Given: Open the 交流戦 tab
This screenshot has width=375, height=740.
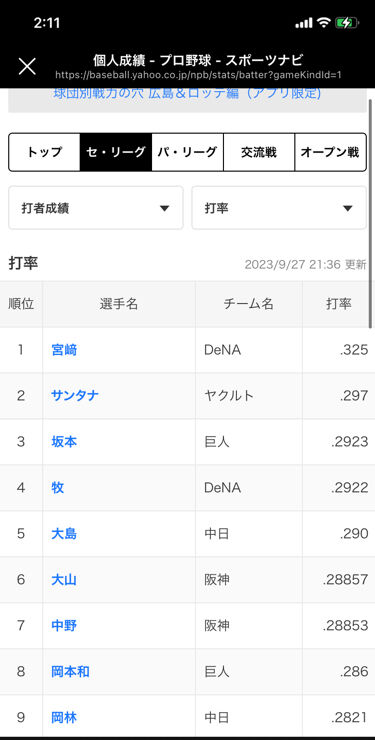Looking at the screenshot, I should click(259, 152).
